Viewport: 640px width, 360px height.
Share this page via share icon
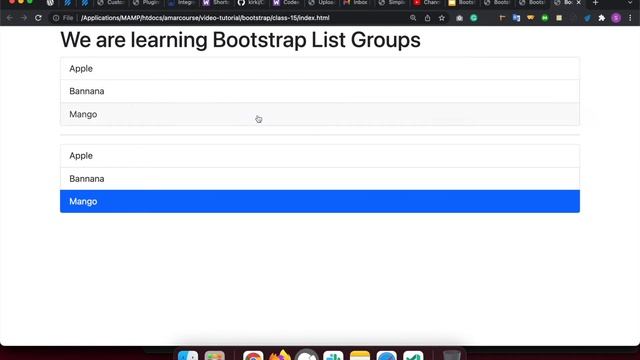click(x=427, y=18)
